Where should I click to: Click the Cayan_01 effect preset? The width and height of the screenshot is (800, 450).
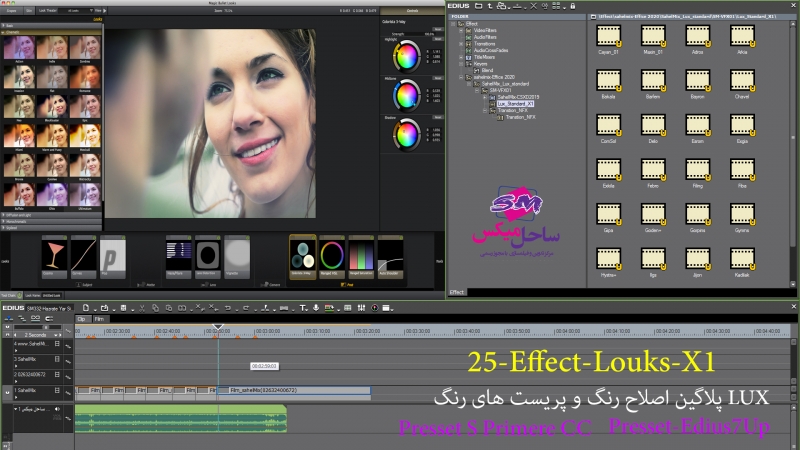click(609, 39)
